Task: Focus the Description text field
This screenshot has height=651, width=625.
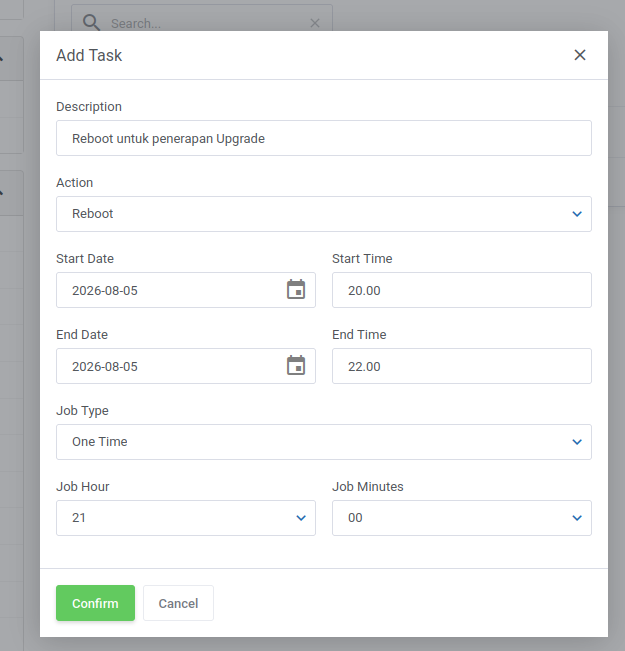Action: pos(324,138)
